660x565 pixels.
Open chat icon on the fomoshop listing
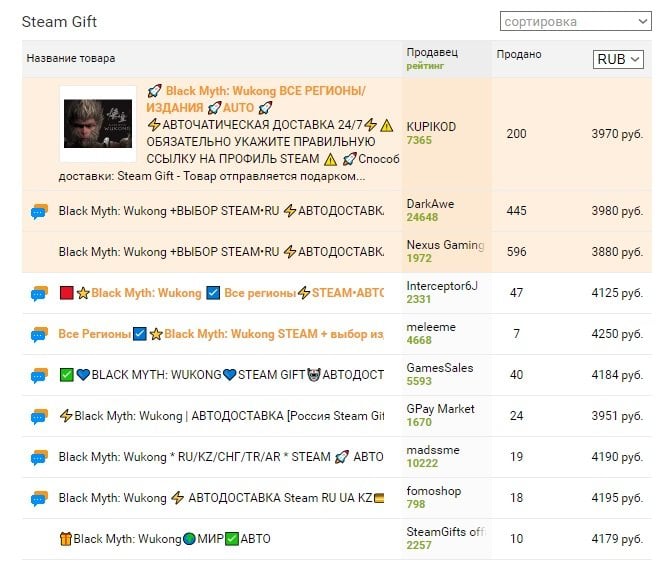39,499
